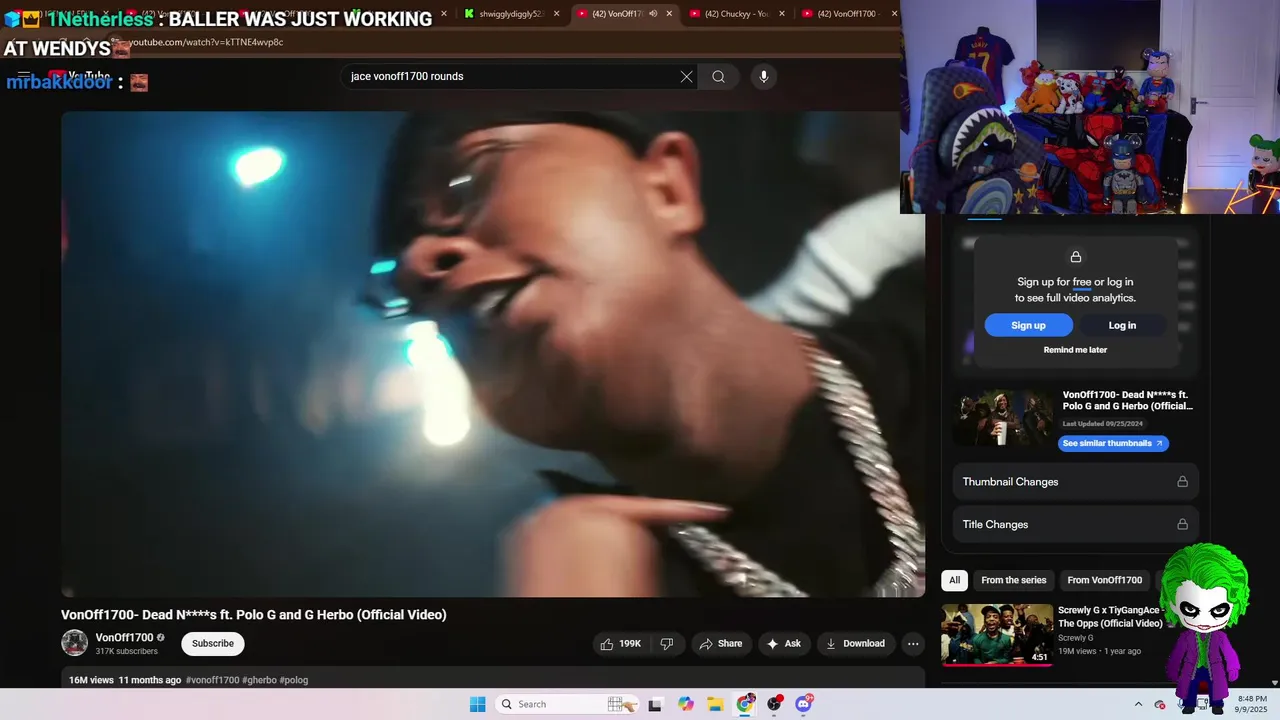Unlock Title Changes section
The image size is (1280, 720).
point(1075,524)
